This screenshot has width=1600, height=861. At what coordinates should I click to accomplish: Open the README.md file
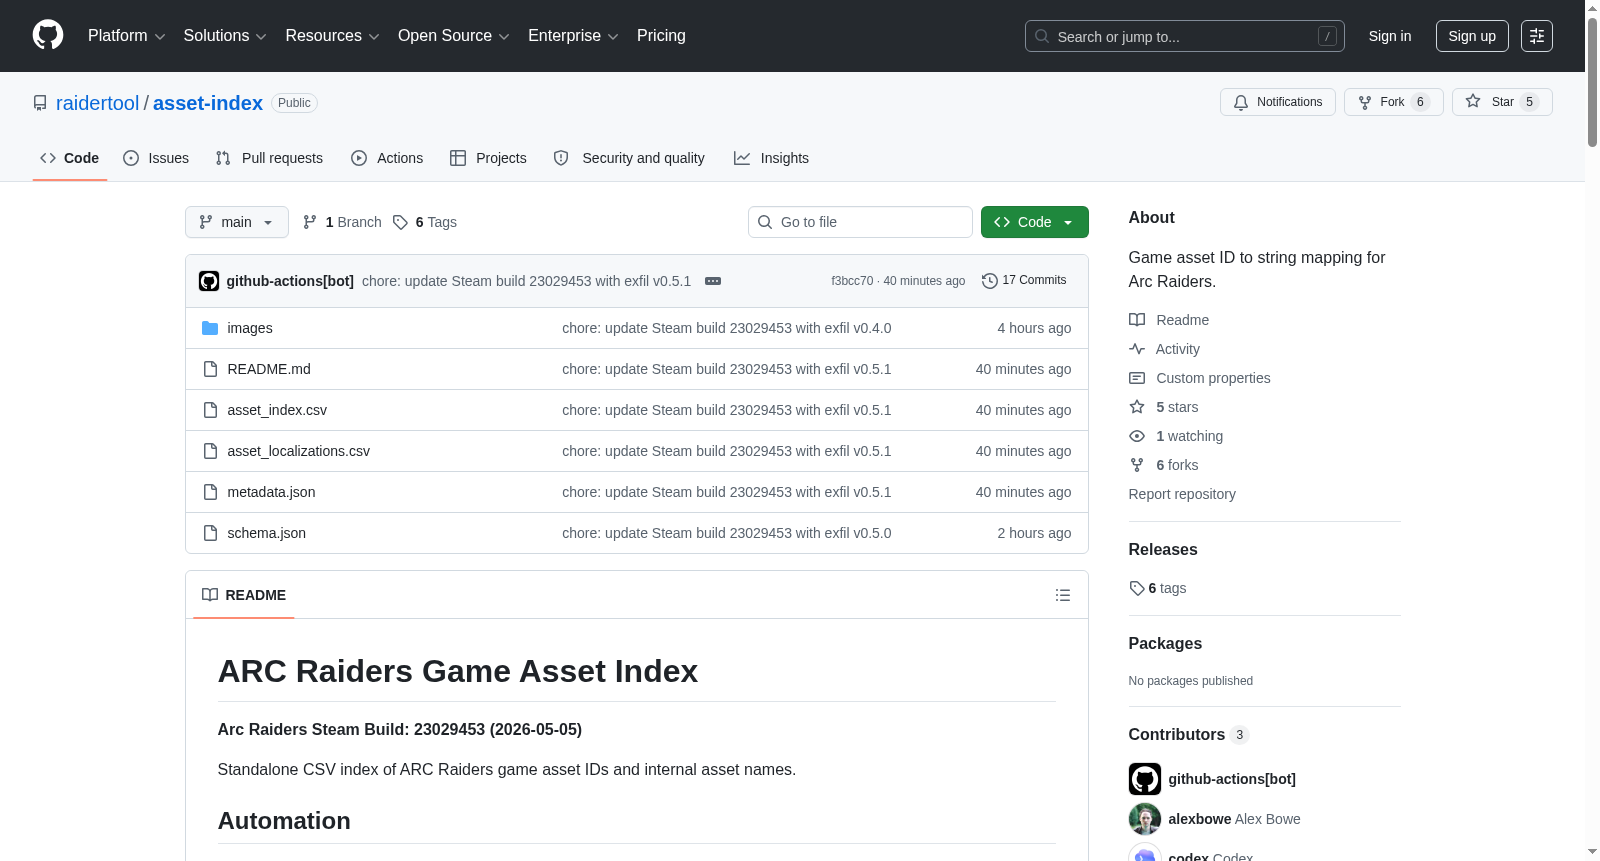269,369
